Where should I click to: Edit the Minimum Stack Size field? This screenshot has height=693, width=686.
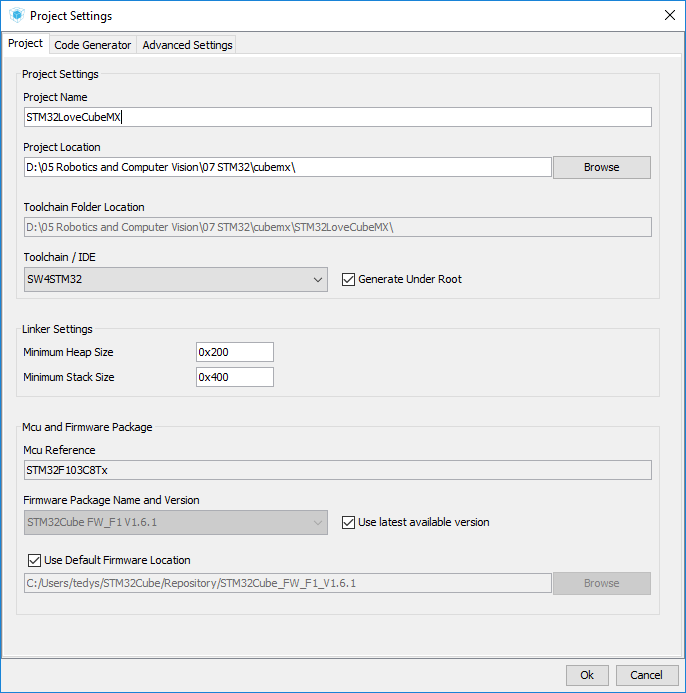pos(235,377)
